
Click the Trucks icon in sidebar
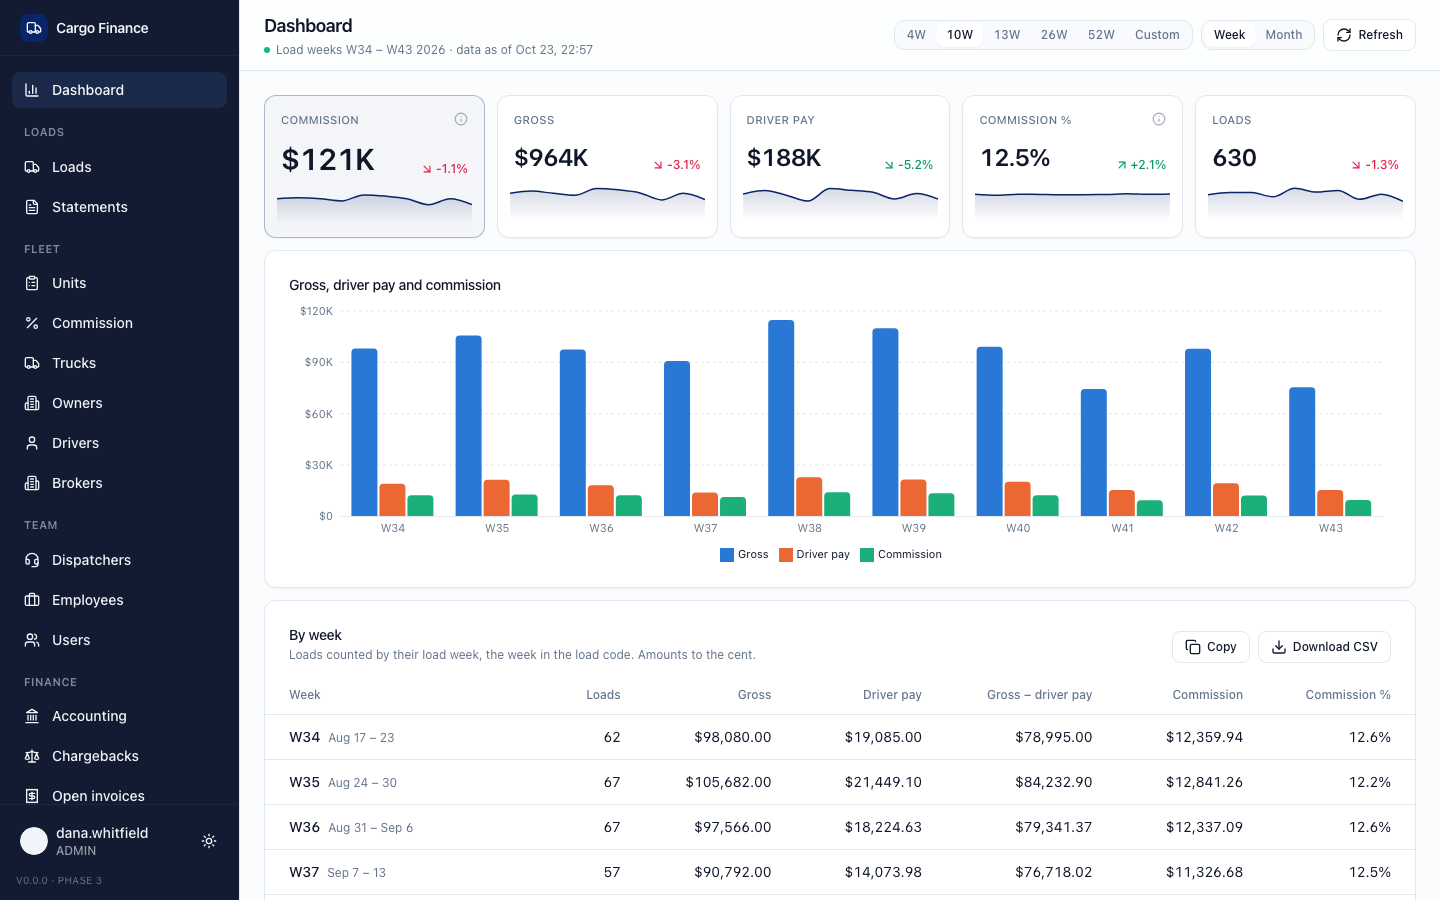32,363
